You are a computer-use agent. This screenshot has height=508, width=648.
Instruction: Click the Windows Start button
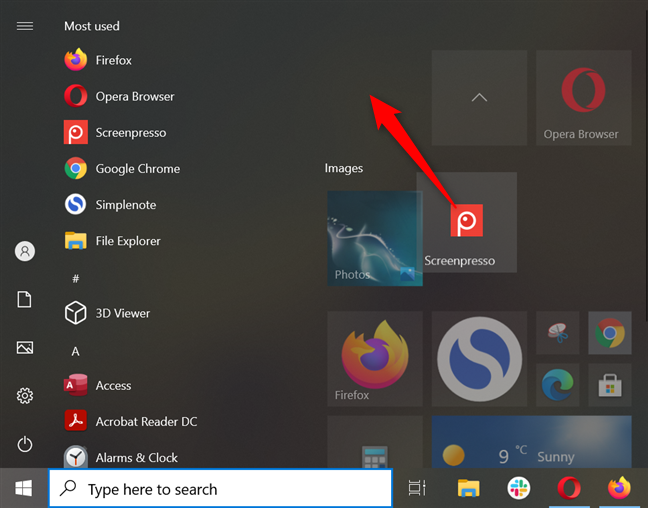24,488
